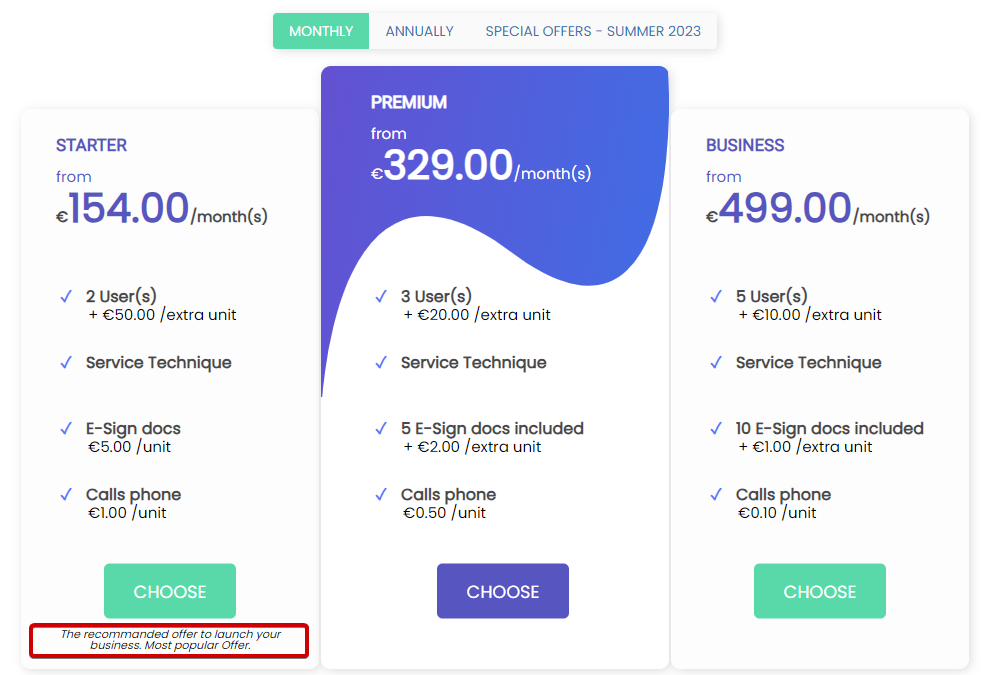The width and height of the screenshot is (991, 675).
Task: Click the Premium €329.00 price header
Action: coord(481,166)
